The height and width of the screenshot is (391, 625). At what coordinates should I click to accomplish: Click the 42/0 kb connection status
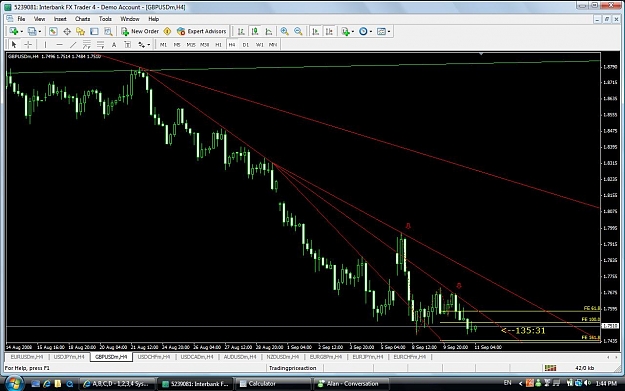coord(584,368)
